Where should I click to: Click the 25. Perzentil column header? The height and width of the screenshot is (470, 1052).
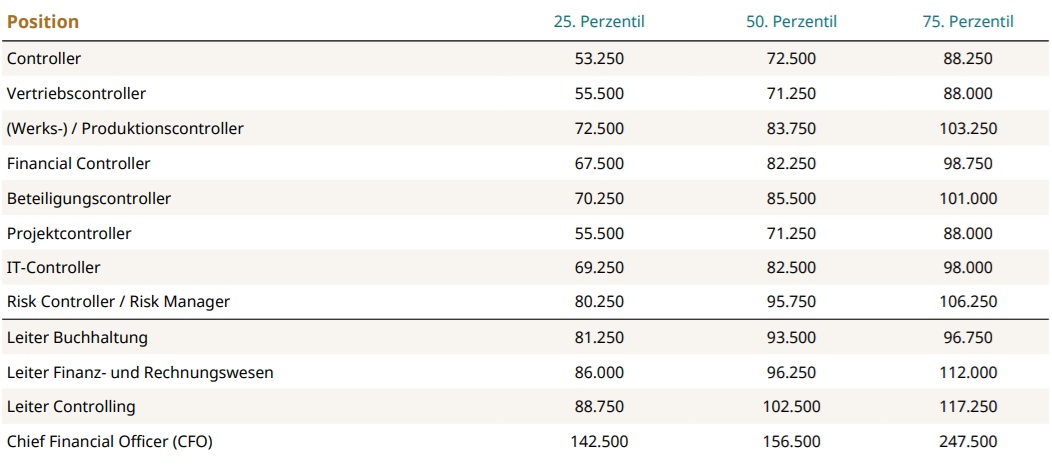(x=598, y=22)
